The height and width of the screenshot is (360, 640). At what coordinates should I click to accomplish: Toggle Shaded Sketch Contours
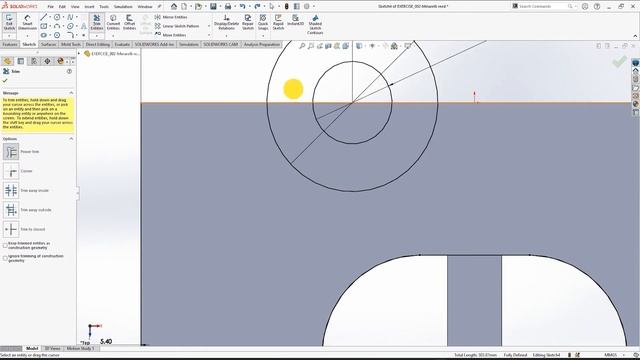(x=315, y=24)
